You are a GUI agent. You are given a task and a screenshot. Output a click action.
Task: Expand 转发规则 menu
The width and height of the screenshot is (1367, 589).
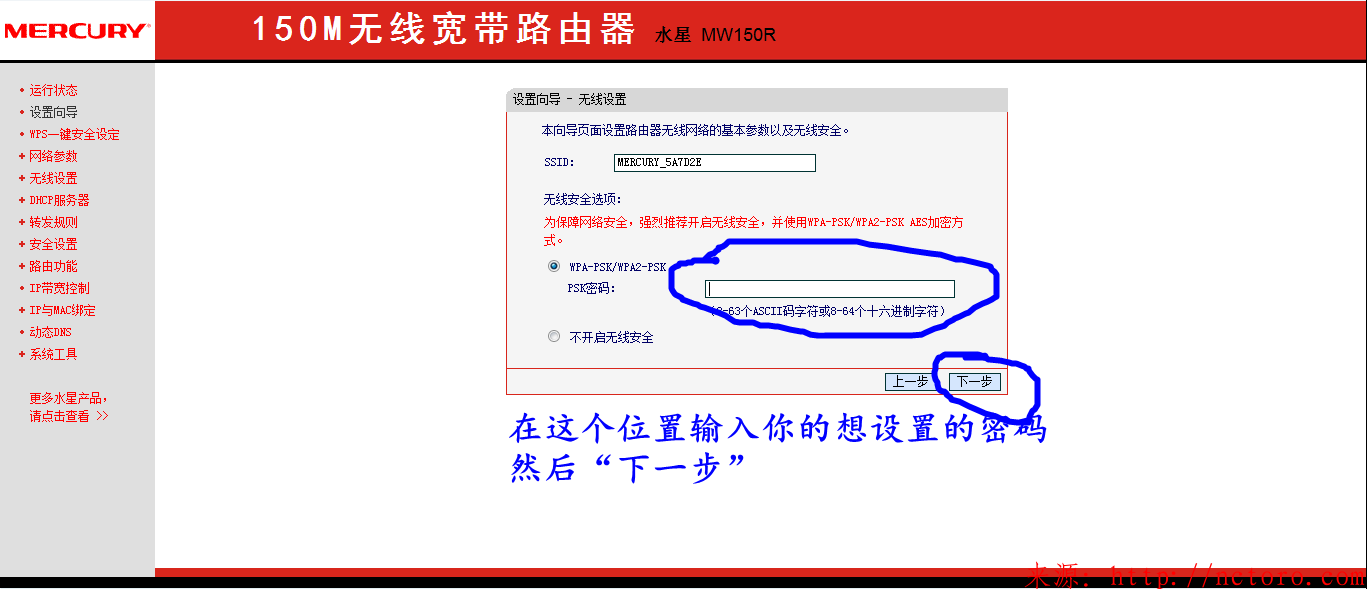(53, 222)
